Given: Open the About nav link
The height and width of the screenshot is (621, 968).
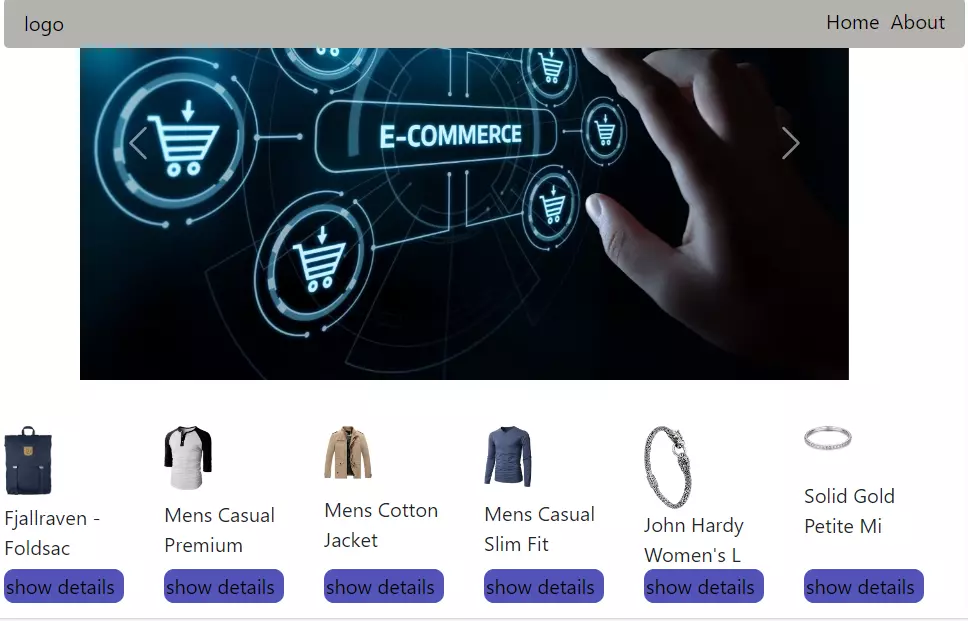Looking at the screenshot, I should [x=917, y=23].
